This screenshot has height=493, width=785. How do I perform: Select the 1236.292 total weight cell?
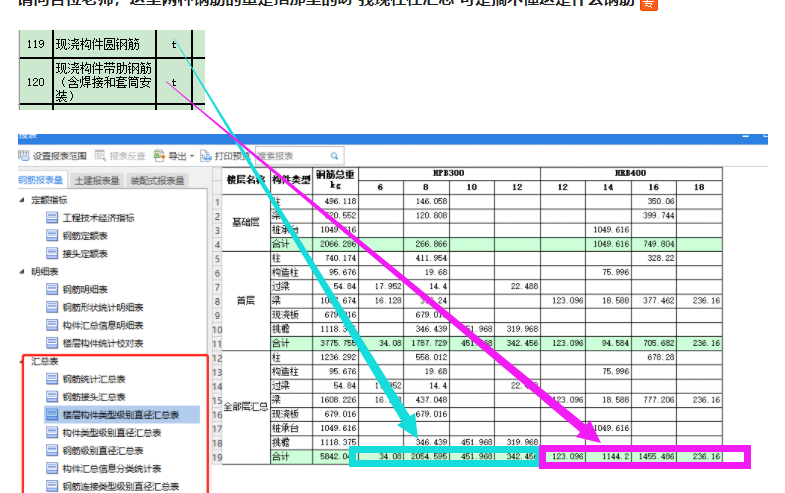(x=335, y=357)
